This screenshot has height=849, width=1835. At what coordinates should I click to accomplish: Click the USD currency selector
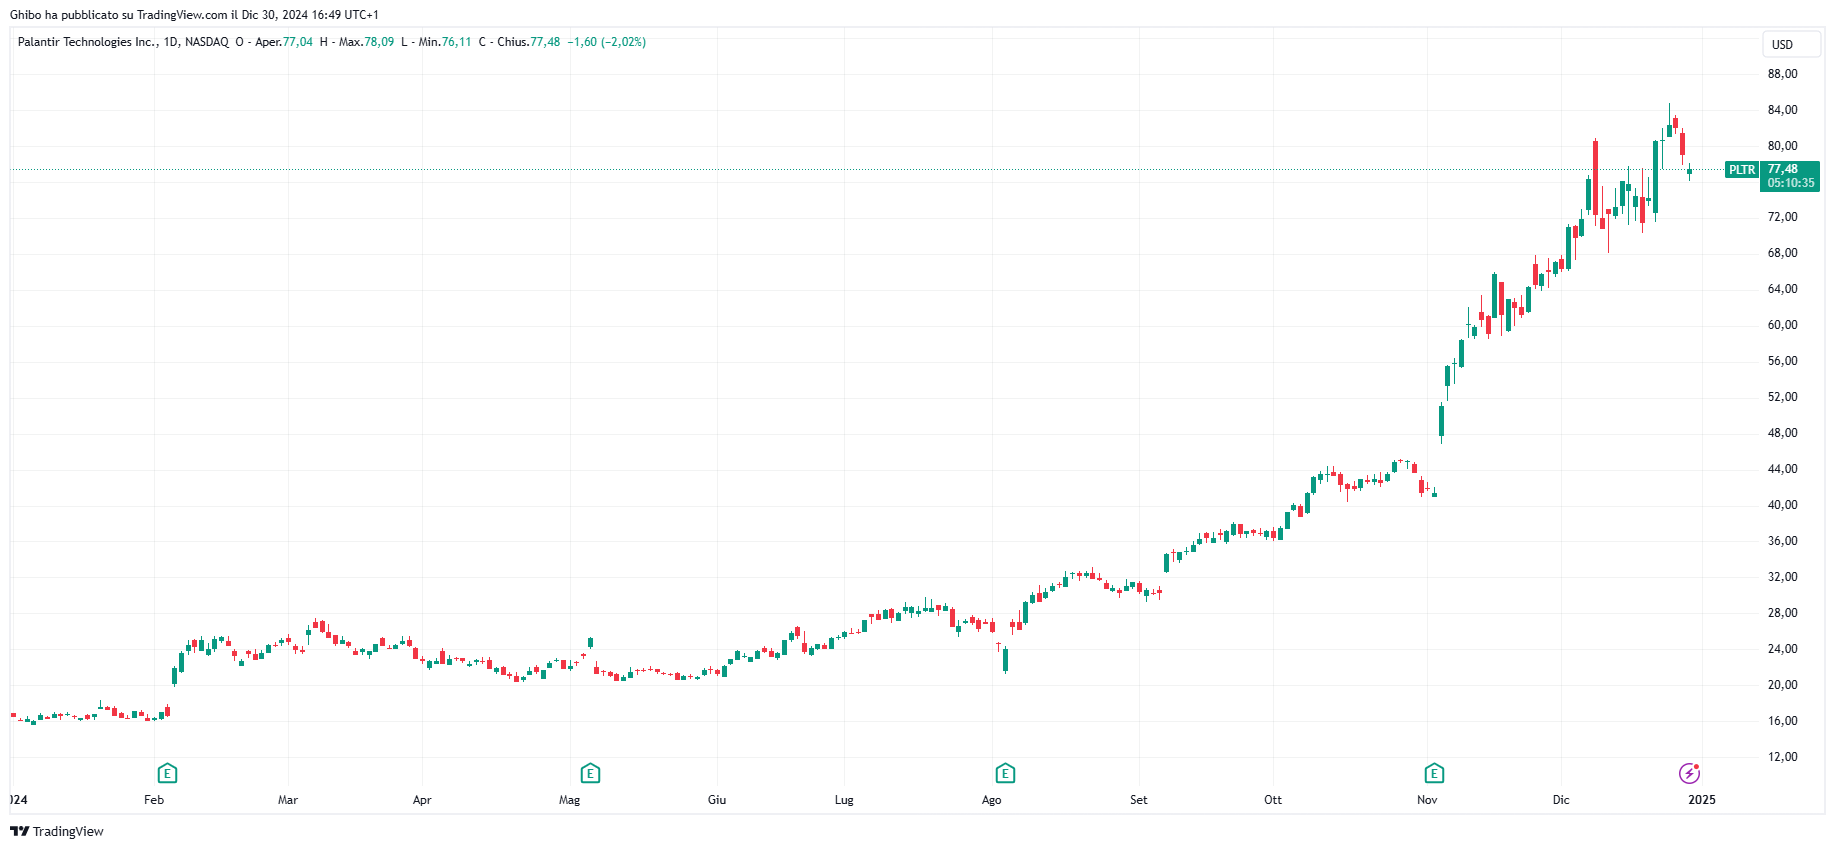1791,44
